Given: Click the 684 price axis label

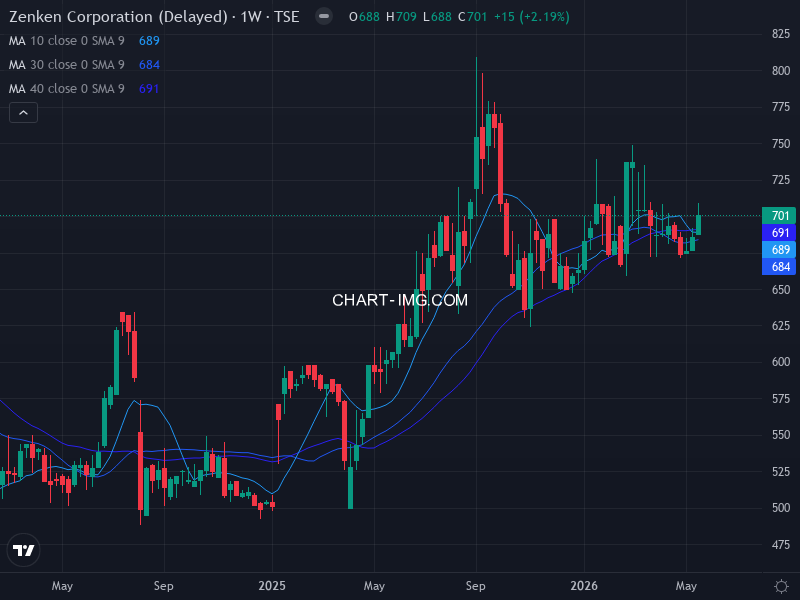Looking at the screenshot, I should pyautogui.click(x=779, y=266).
